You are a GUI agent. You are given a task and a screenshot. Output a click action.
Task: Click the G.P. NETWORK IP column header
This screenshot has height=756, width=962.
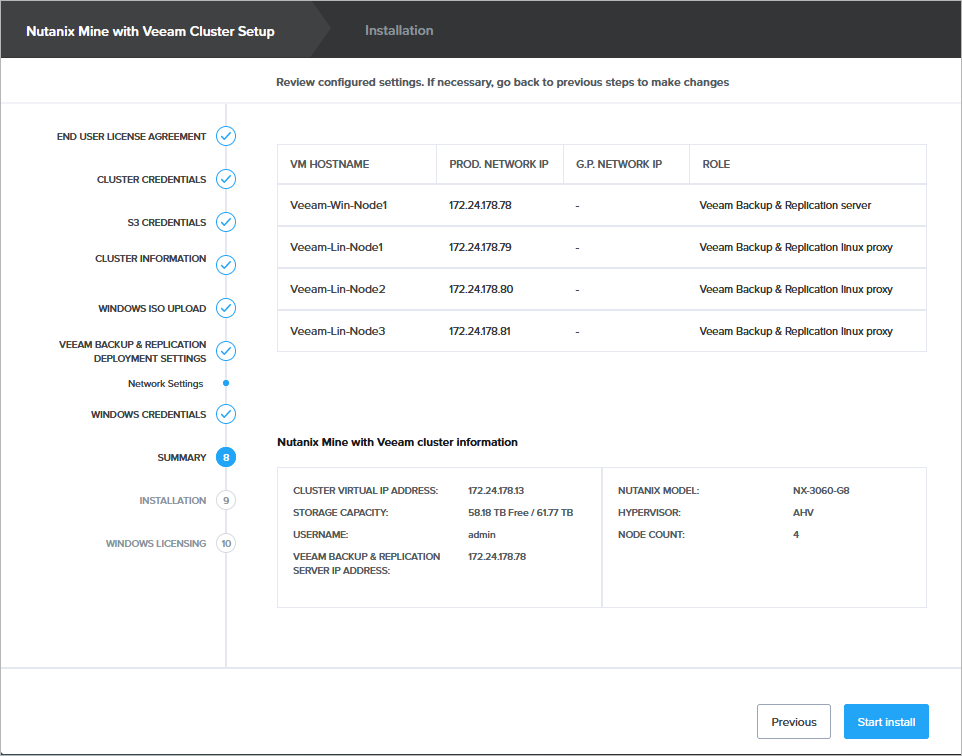click(626, 164)
